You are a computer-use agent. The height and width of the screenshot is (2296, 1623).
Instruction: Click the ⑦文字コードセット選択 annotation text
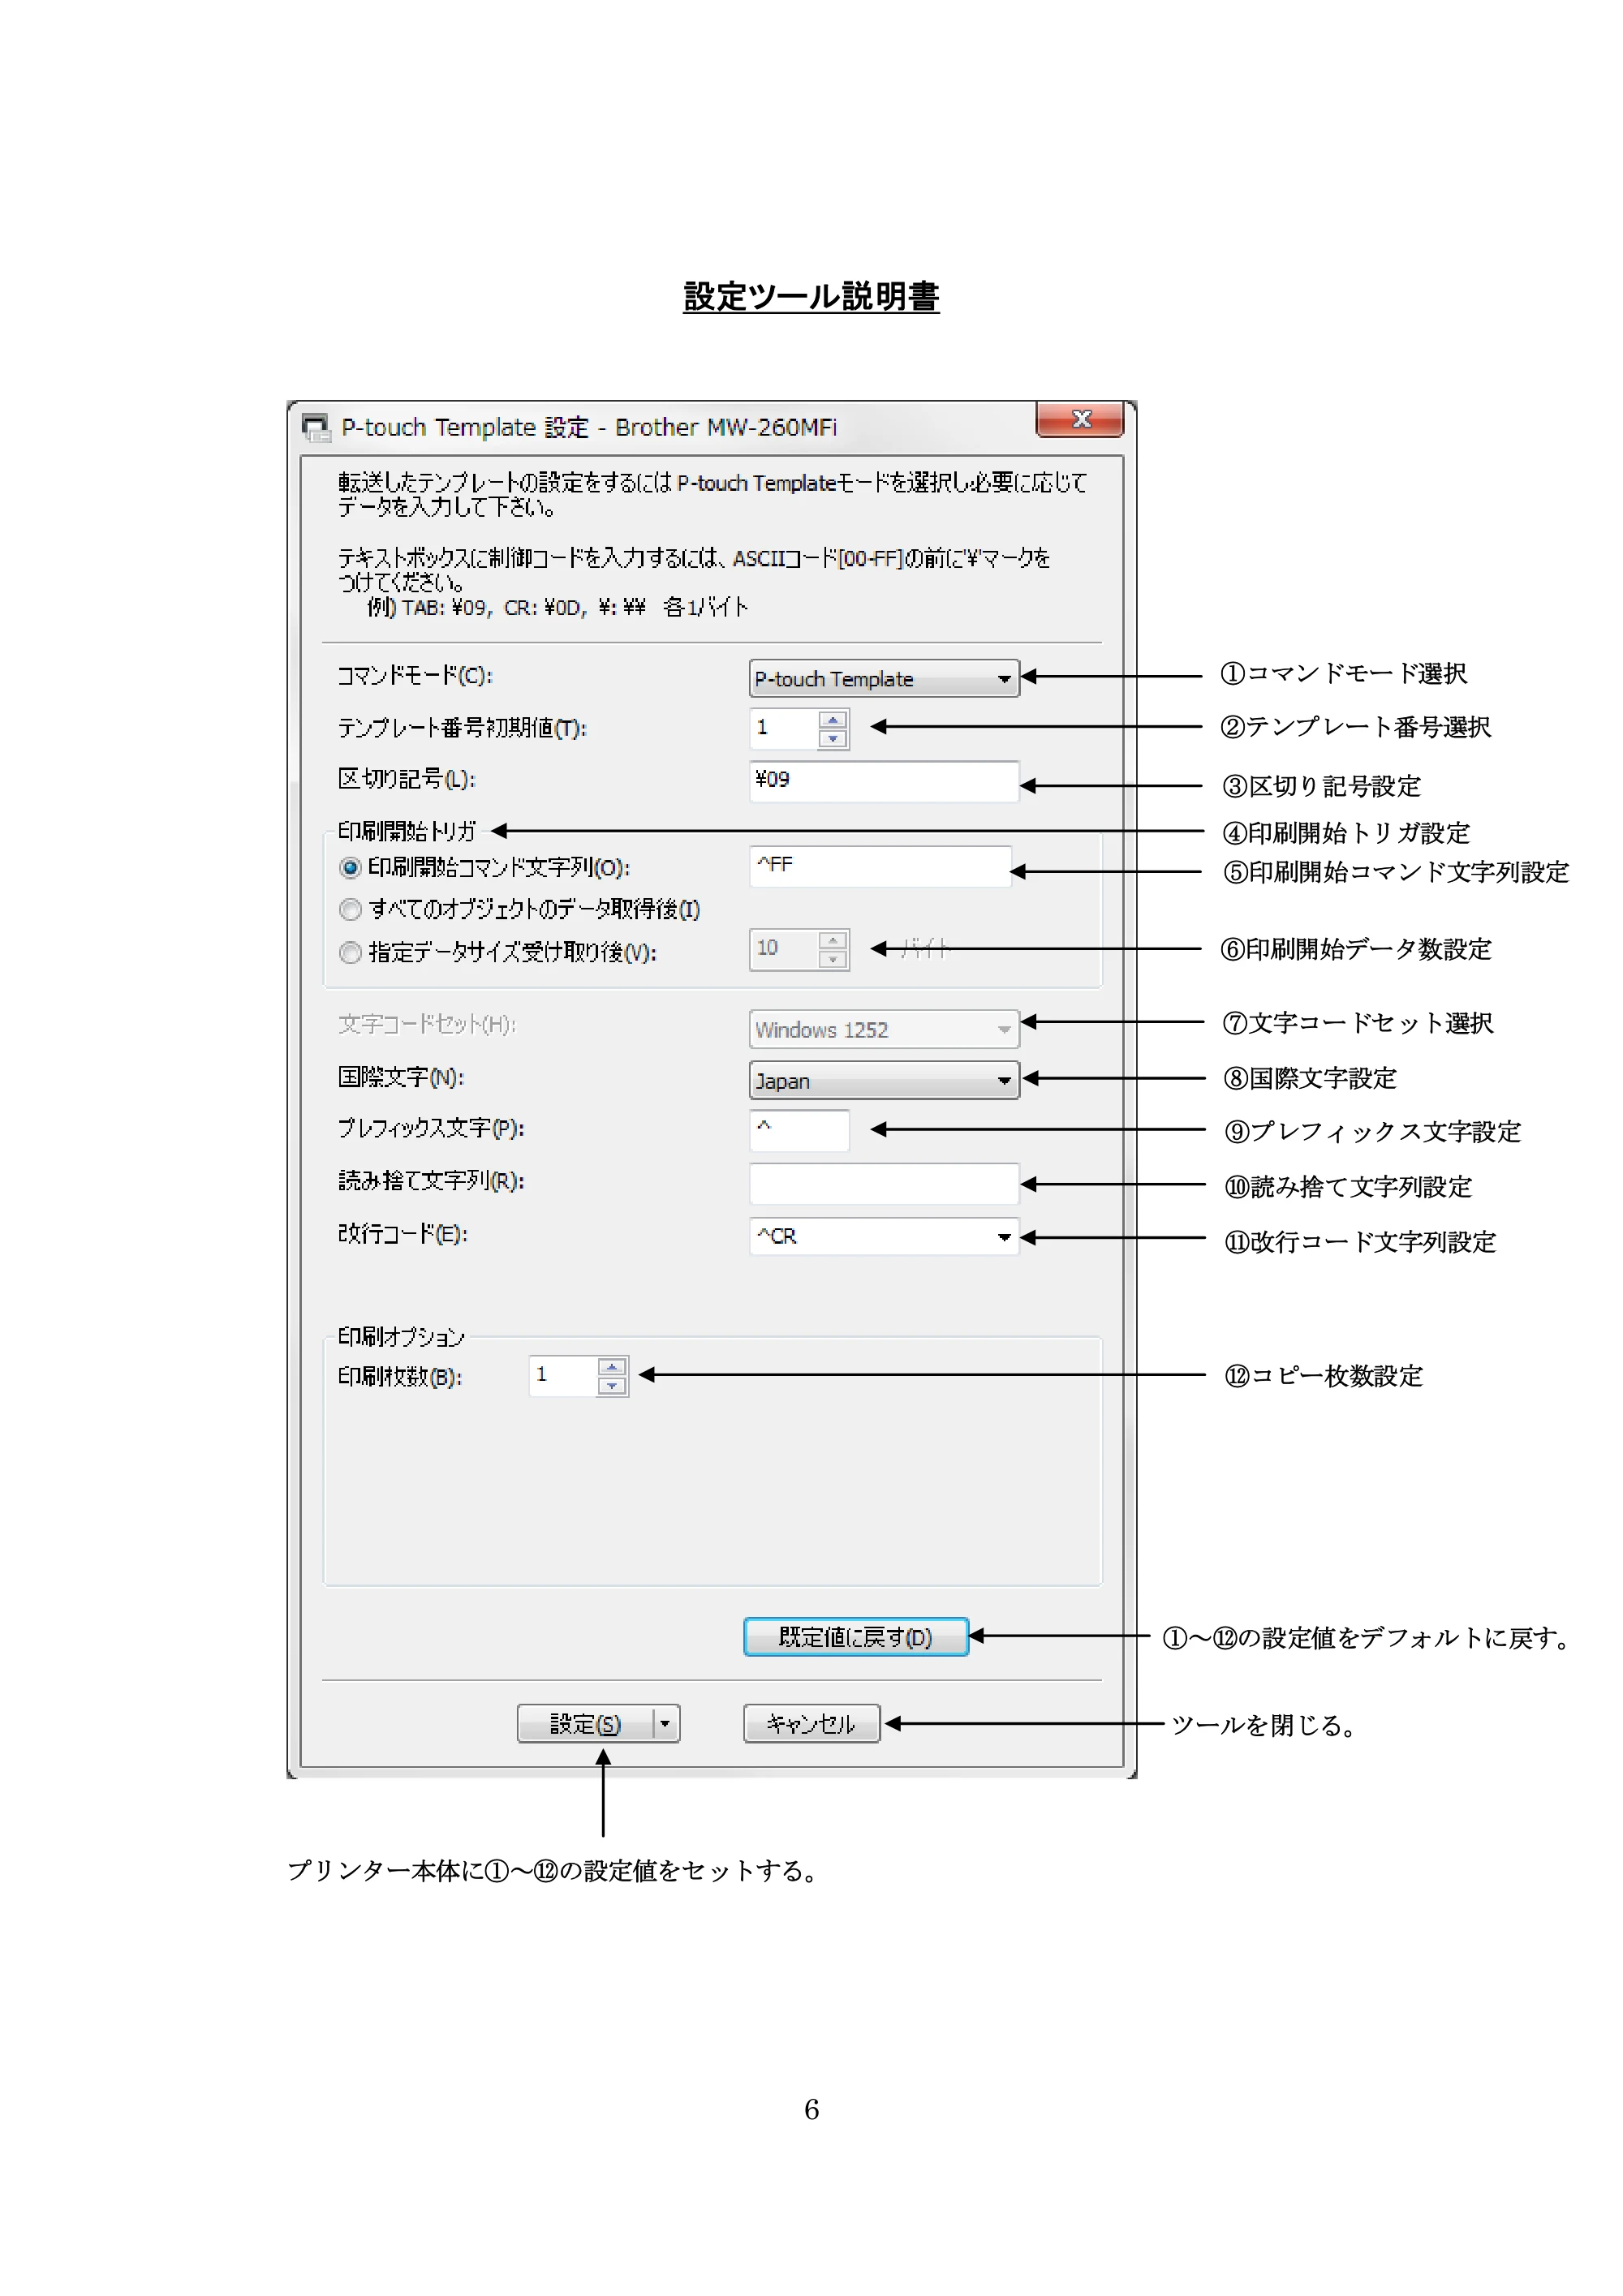[x=1358, y=1023]
